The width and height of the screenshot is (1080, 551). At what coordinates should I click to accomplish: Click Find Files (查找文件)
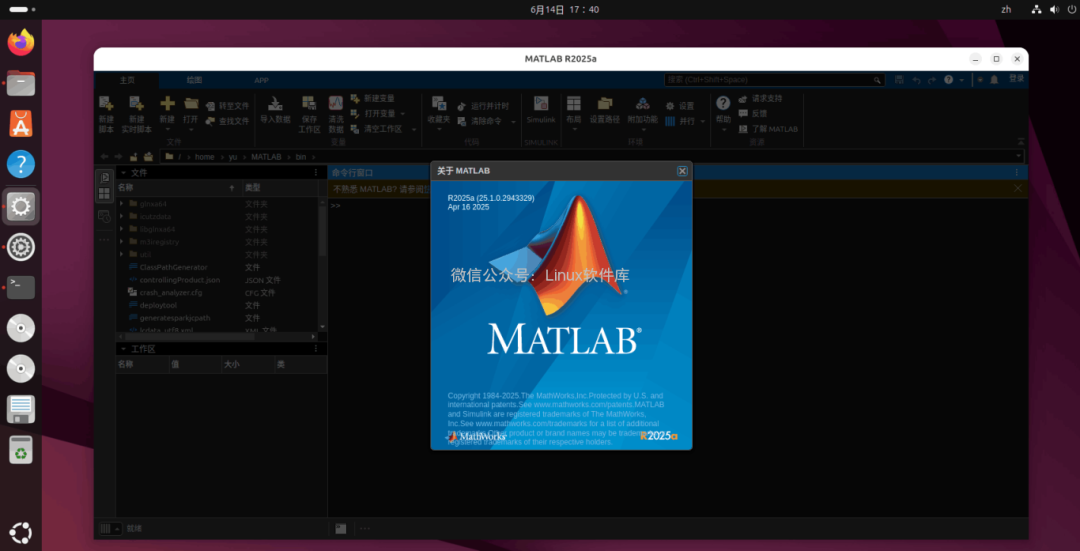coord(227,121)
